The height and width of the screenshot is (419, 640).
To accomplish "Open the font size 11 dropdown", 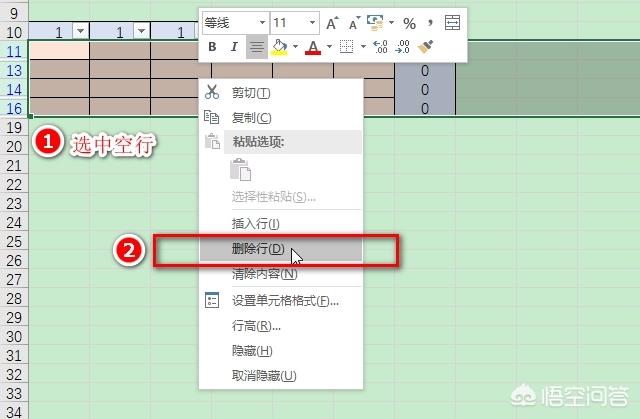I will point(312,22).
